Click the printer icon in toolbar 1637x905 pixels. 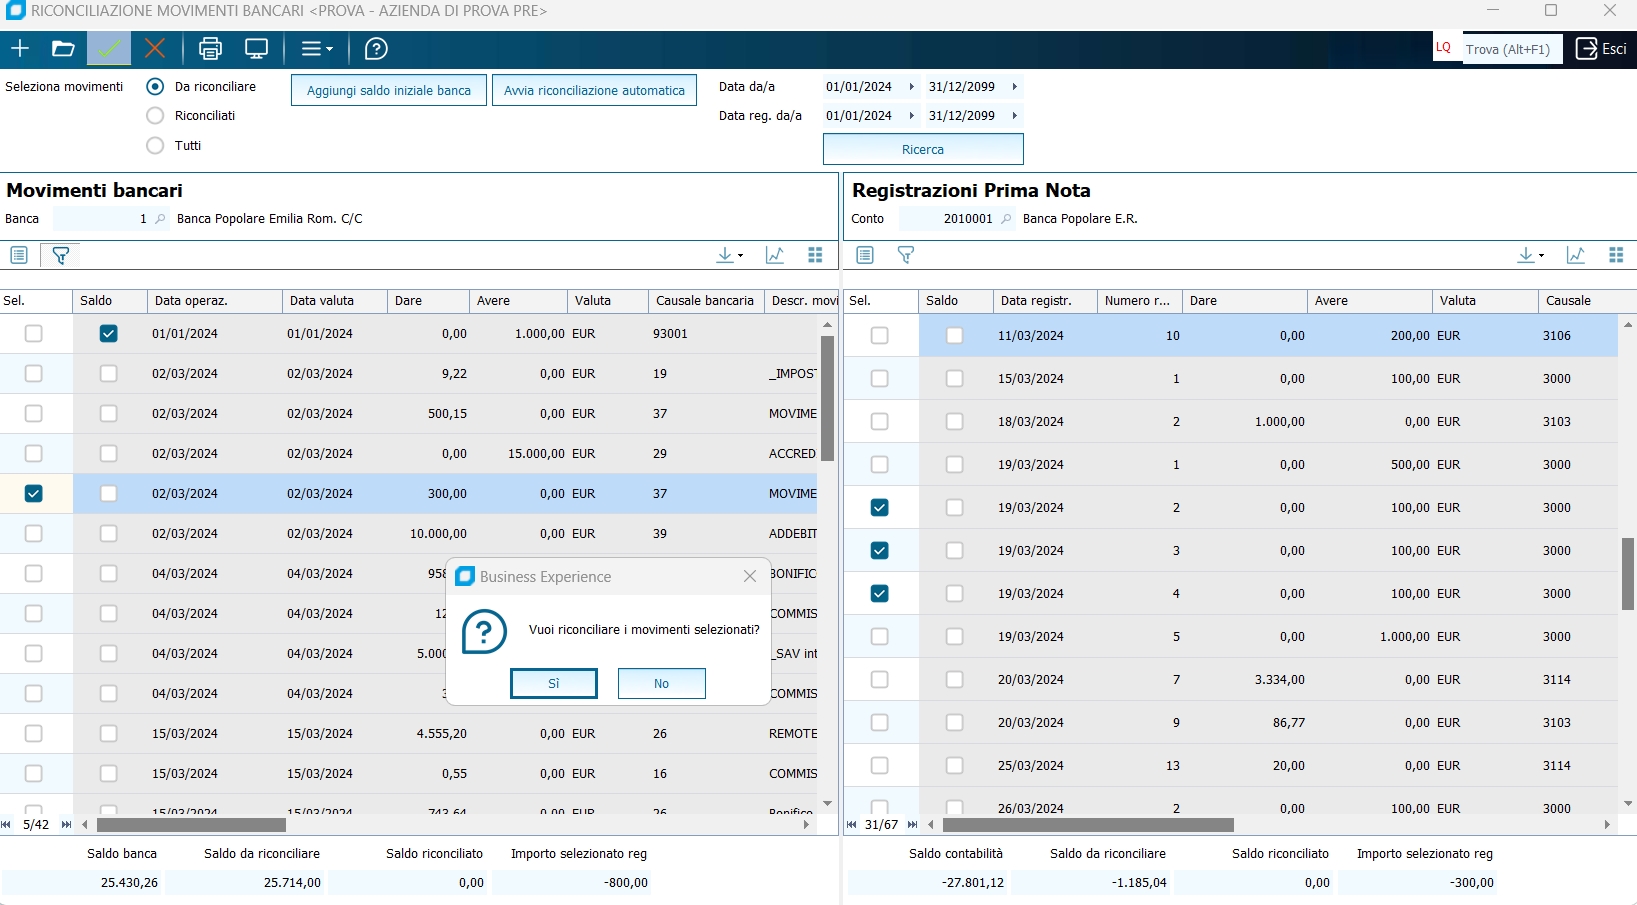210,49
